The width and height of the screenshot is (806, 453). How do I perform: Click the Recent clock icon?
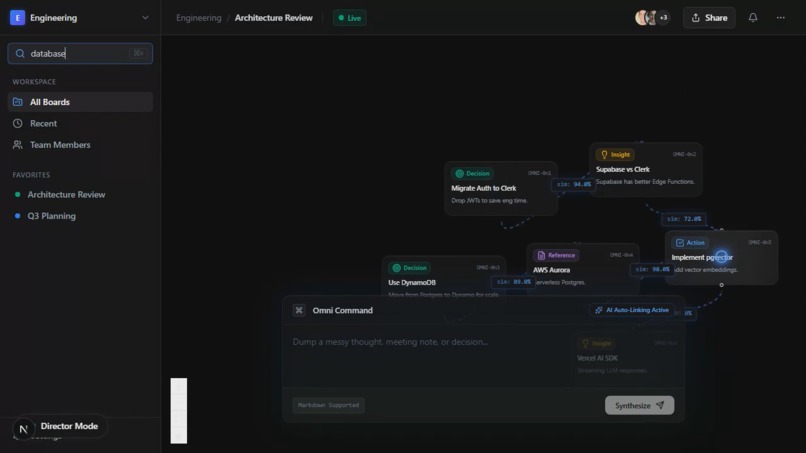pos(17,123)
